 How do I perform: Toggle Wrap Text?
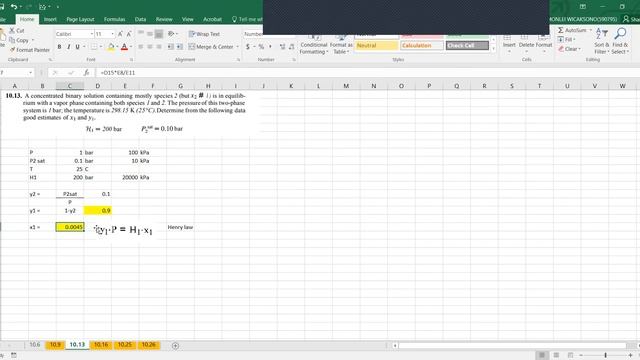tap(204, 34)
